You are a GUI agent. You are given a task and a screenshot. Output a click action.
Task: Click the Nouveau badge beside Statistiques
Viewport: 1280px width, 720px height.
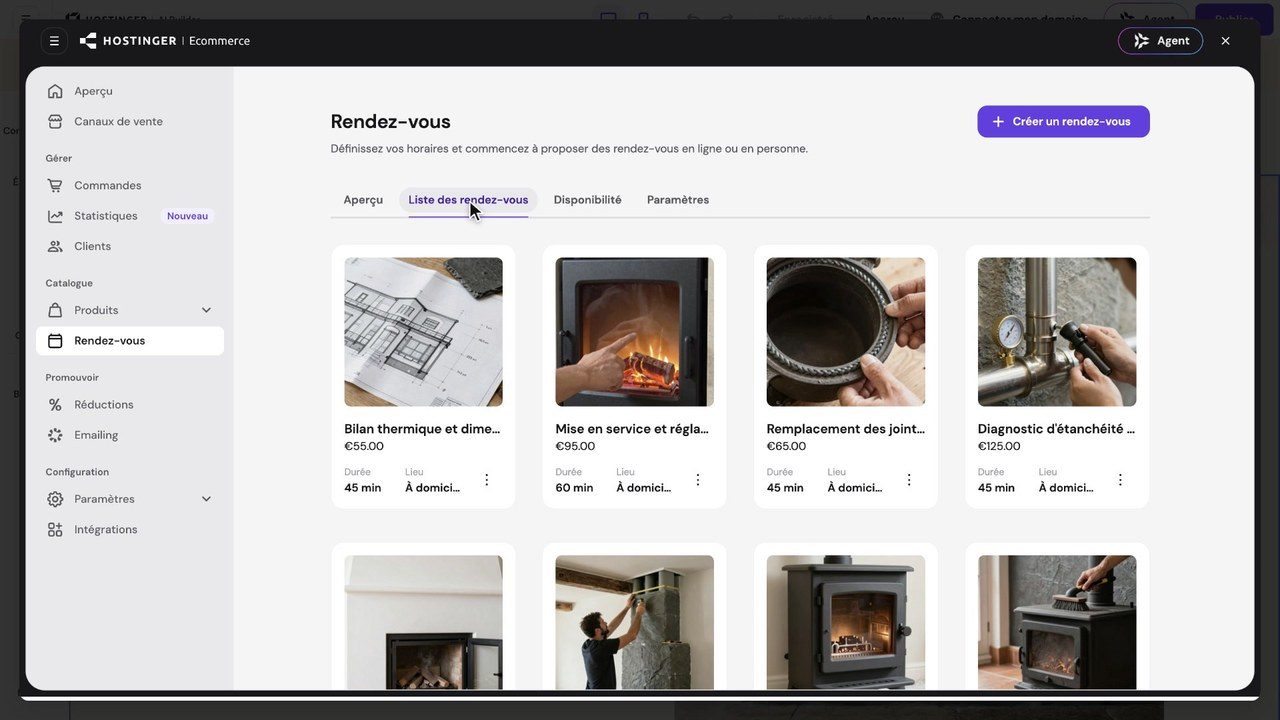coord(188,216)
